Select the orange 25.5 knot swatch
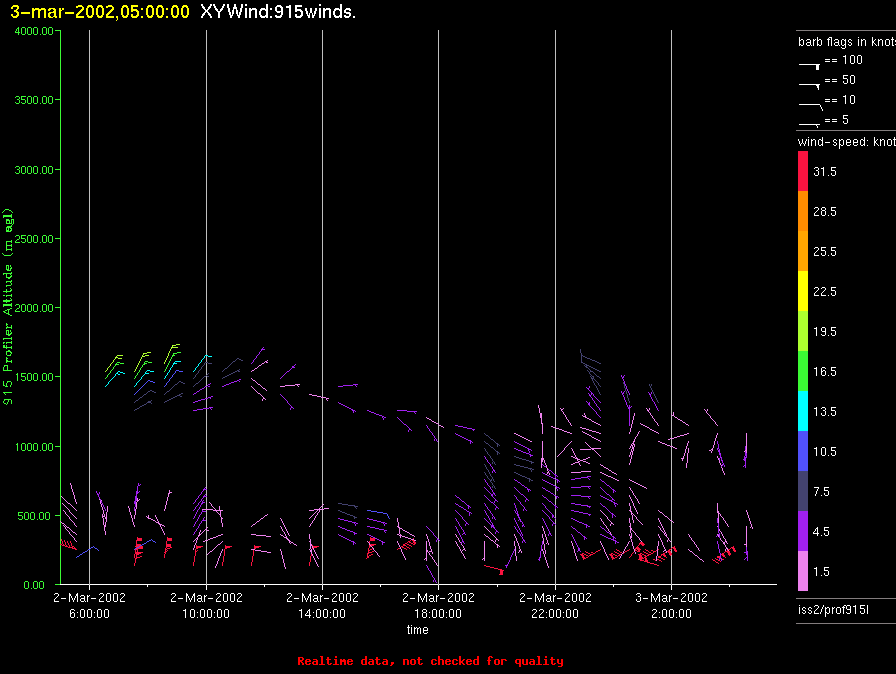The height and width of the screenshot is (674, 896). [803, 251]
